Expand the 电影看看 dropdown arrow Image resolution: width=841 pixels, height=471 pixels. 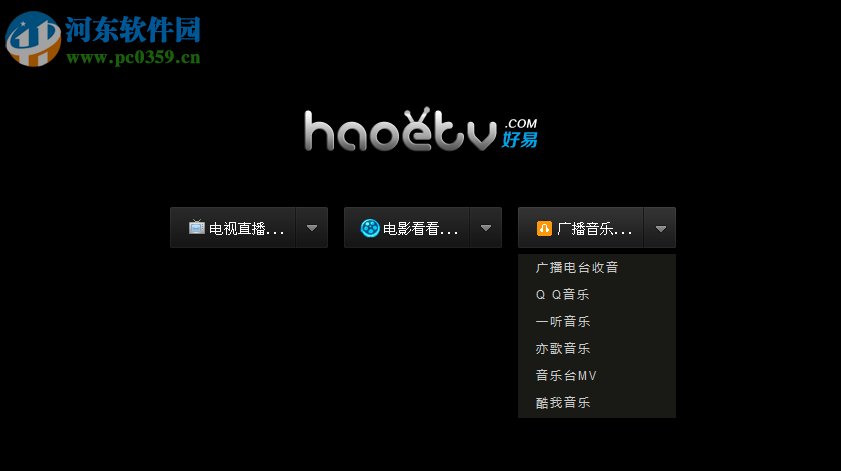[486, 227]
